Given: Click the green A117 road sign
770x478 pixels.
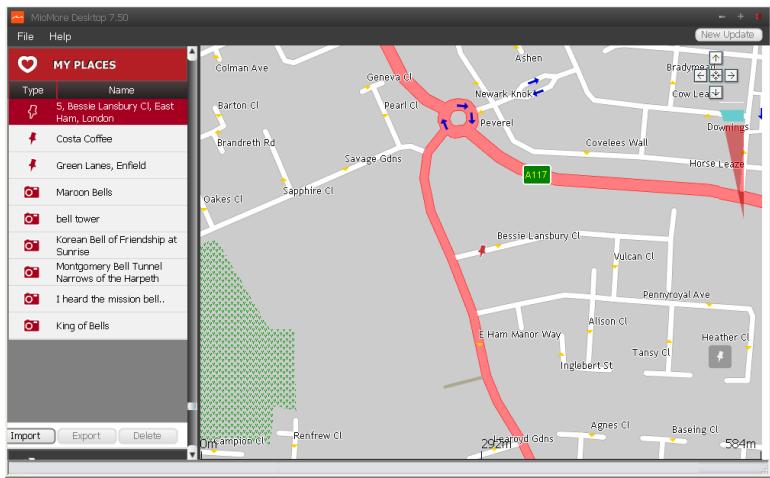Looking at the screenshot, I should pos(536,175).
